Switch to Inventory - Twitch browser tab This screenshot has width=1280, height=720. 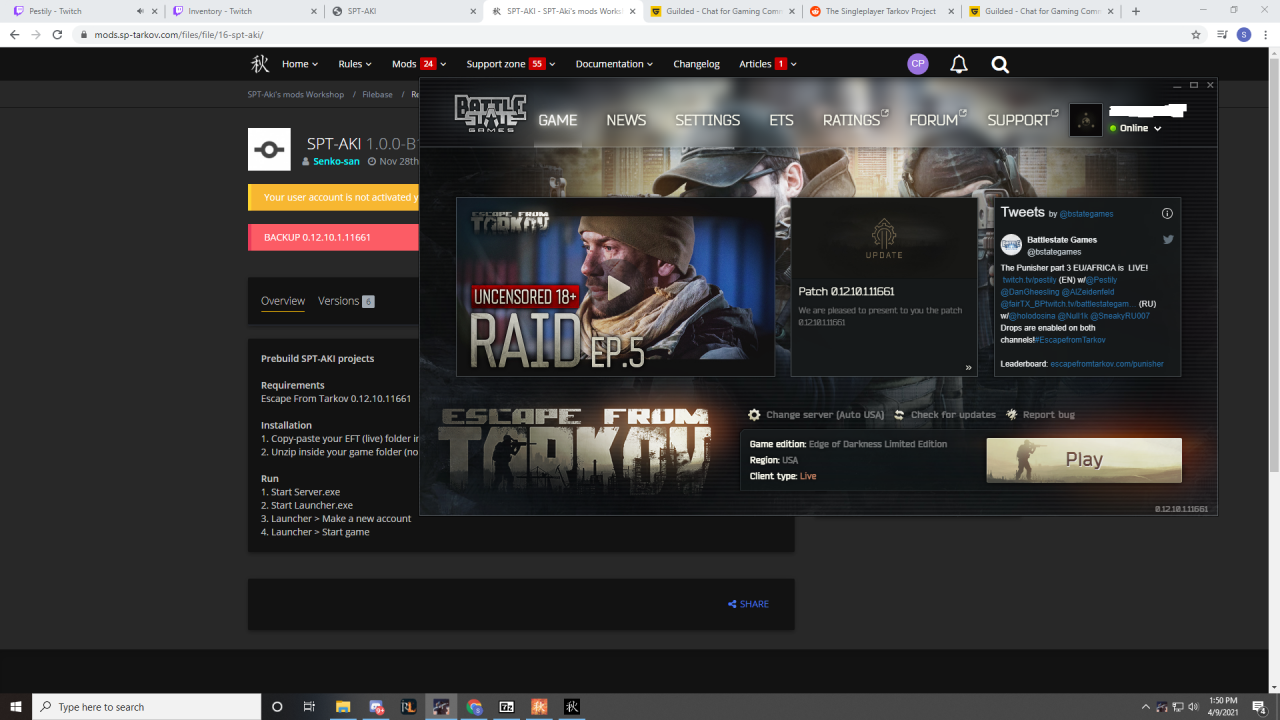[x=243, y=11]
